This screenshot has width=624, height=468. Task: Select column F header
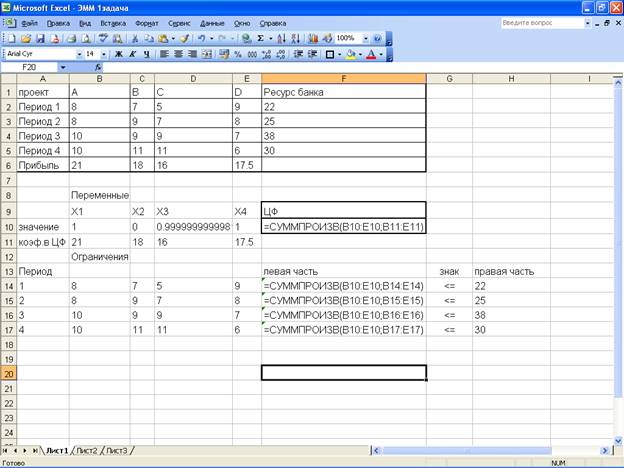[343, 78]
